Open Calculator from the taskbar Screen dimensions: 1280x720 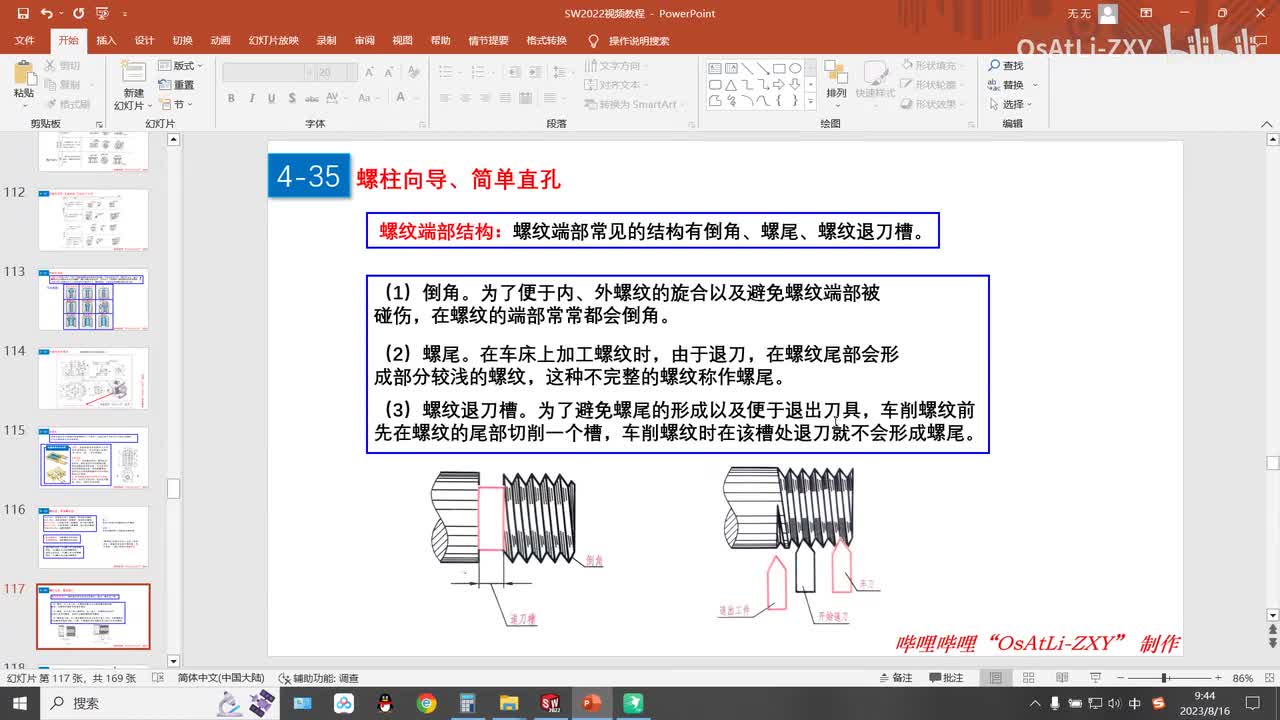[467, 703]
